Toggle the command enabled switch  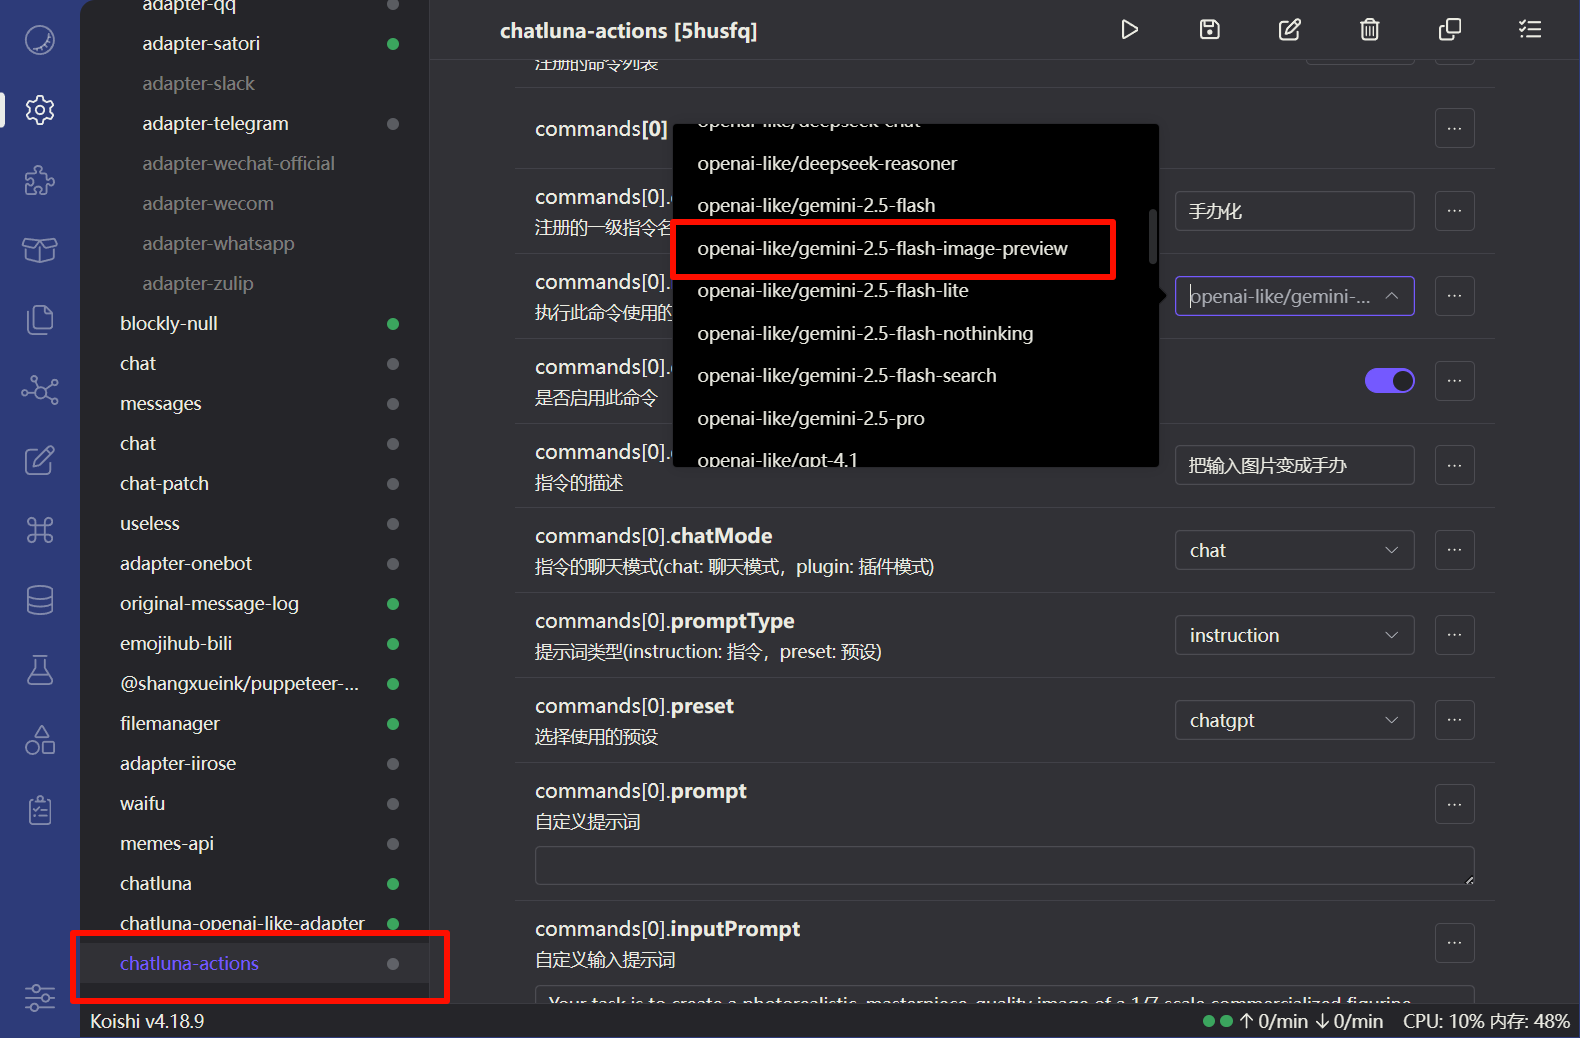[1389, 381]
